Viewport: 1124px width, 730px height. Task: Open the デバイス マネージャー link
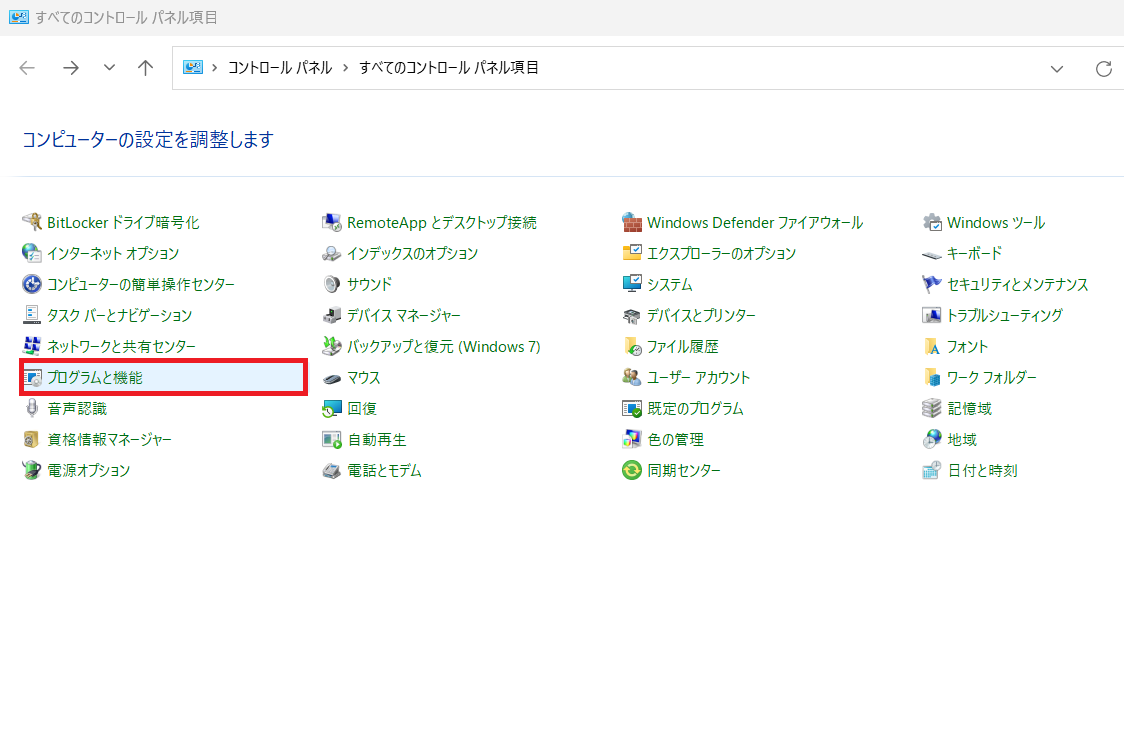coord(404,315)
